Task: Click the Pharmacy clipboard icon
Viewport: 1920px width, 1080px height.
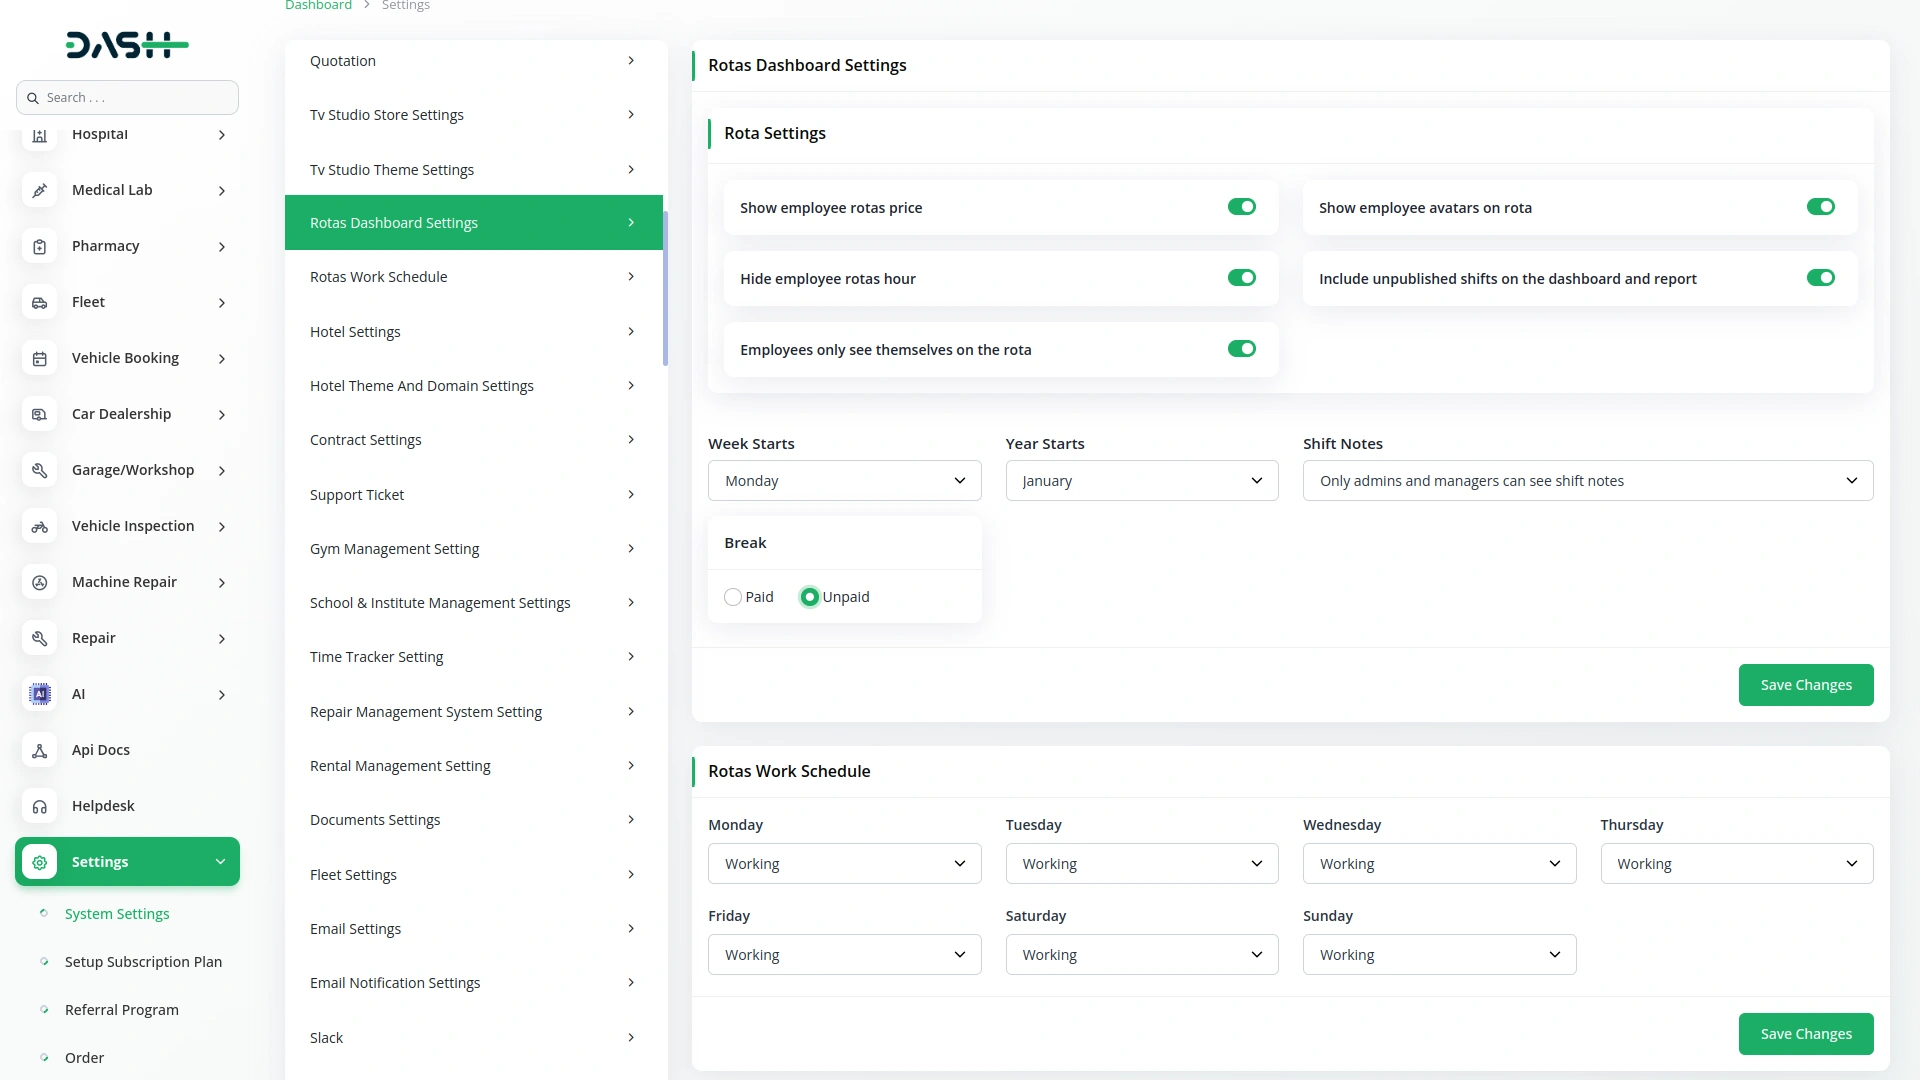Action: 40,246
